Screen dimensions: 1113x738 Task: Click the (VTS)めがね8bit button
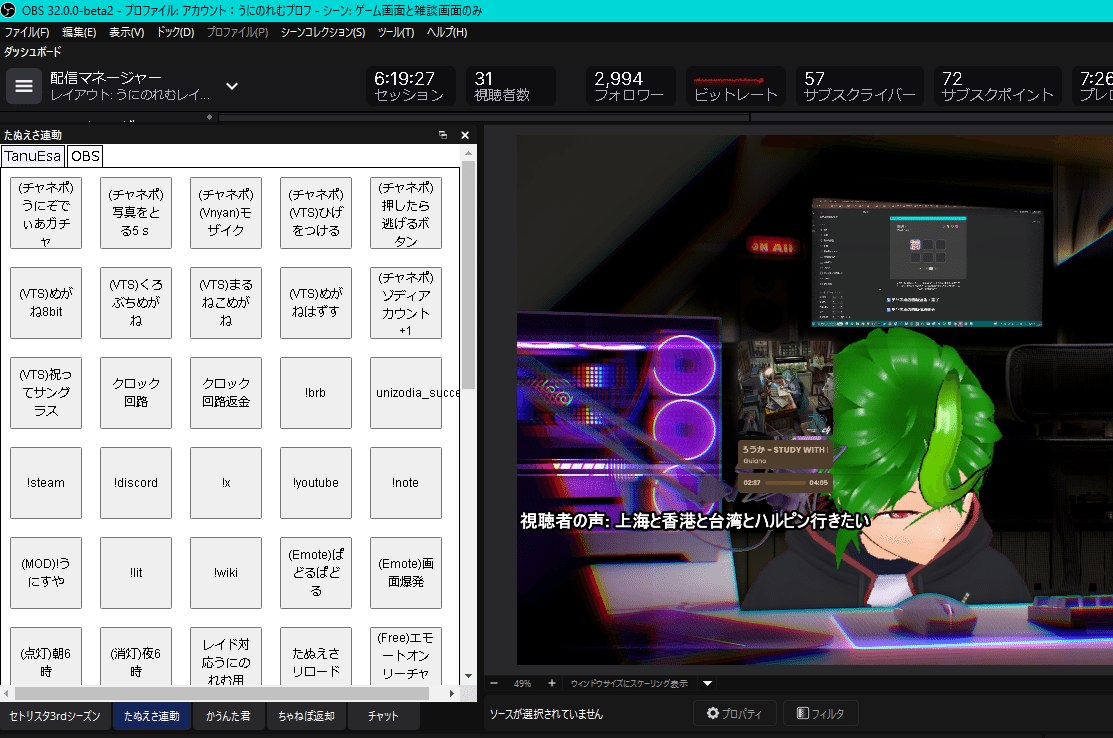tap(46, 303)
